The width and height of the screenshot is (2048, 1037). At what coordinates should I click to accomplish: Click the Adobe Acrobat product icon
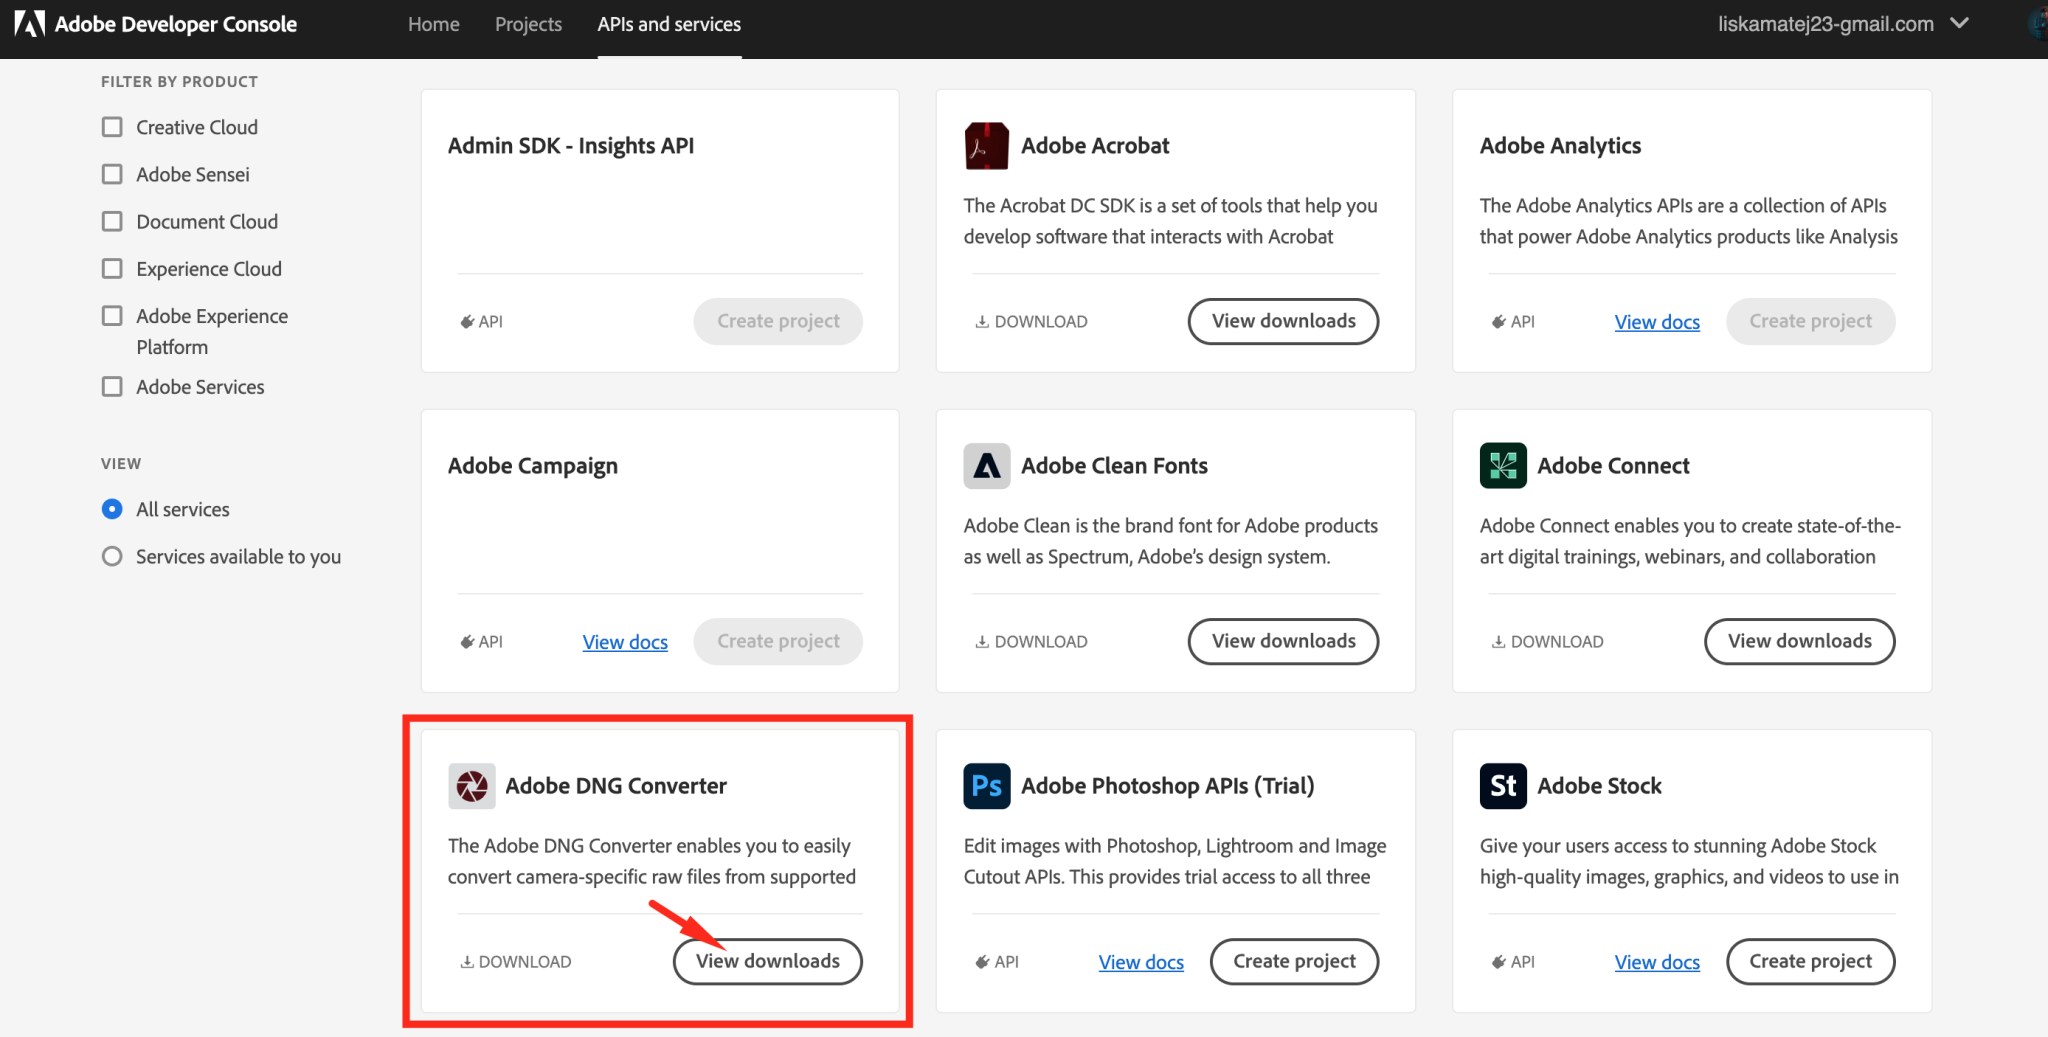tap(986, 146)
